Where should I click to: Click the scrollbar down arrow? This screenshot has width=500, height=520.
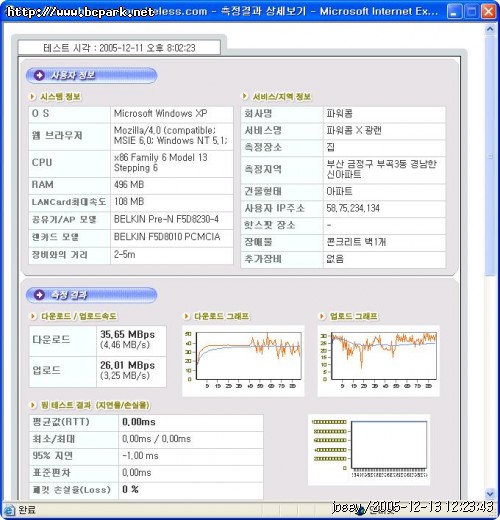coord(490,493)
